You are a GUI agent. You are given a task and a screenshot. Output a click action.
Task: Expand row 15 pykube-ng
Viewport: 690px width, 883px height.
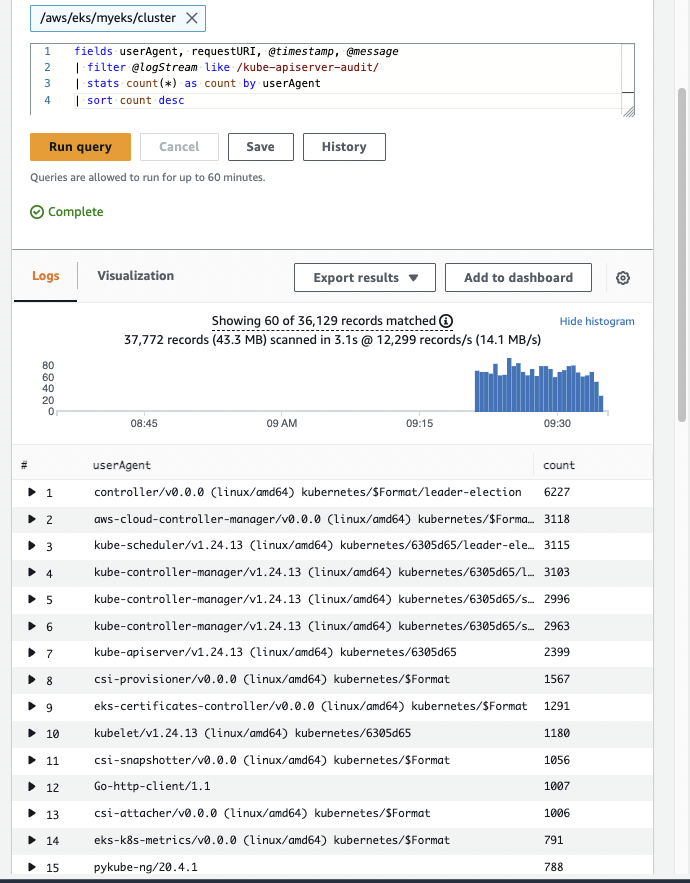click(x=32, y=867)
